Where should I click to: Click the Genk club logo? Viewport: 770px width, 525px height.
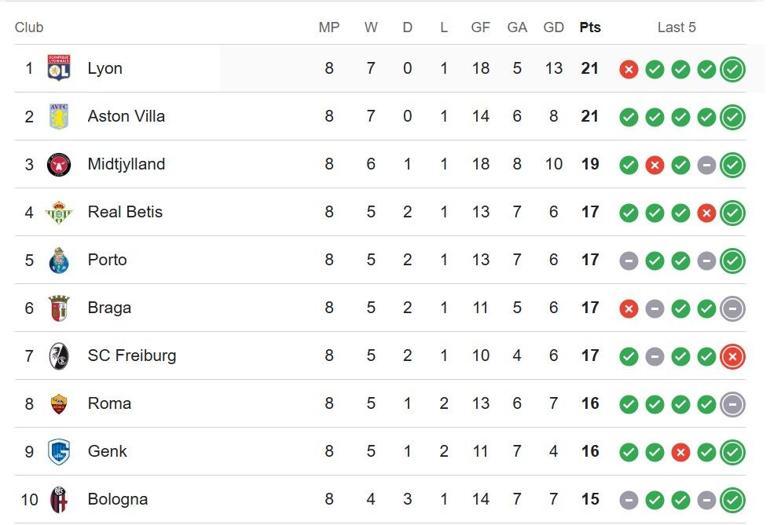click(59, 452)
